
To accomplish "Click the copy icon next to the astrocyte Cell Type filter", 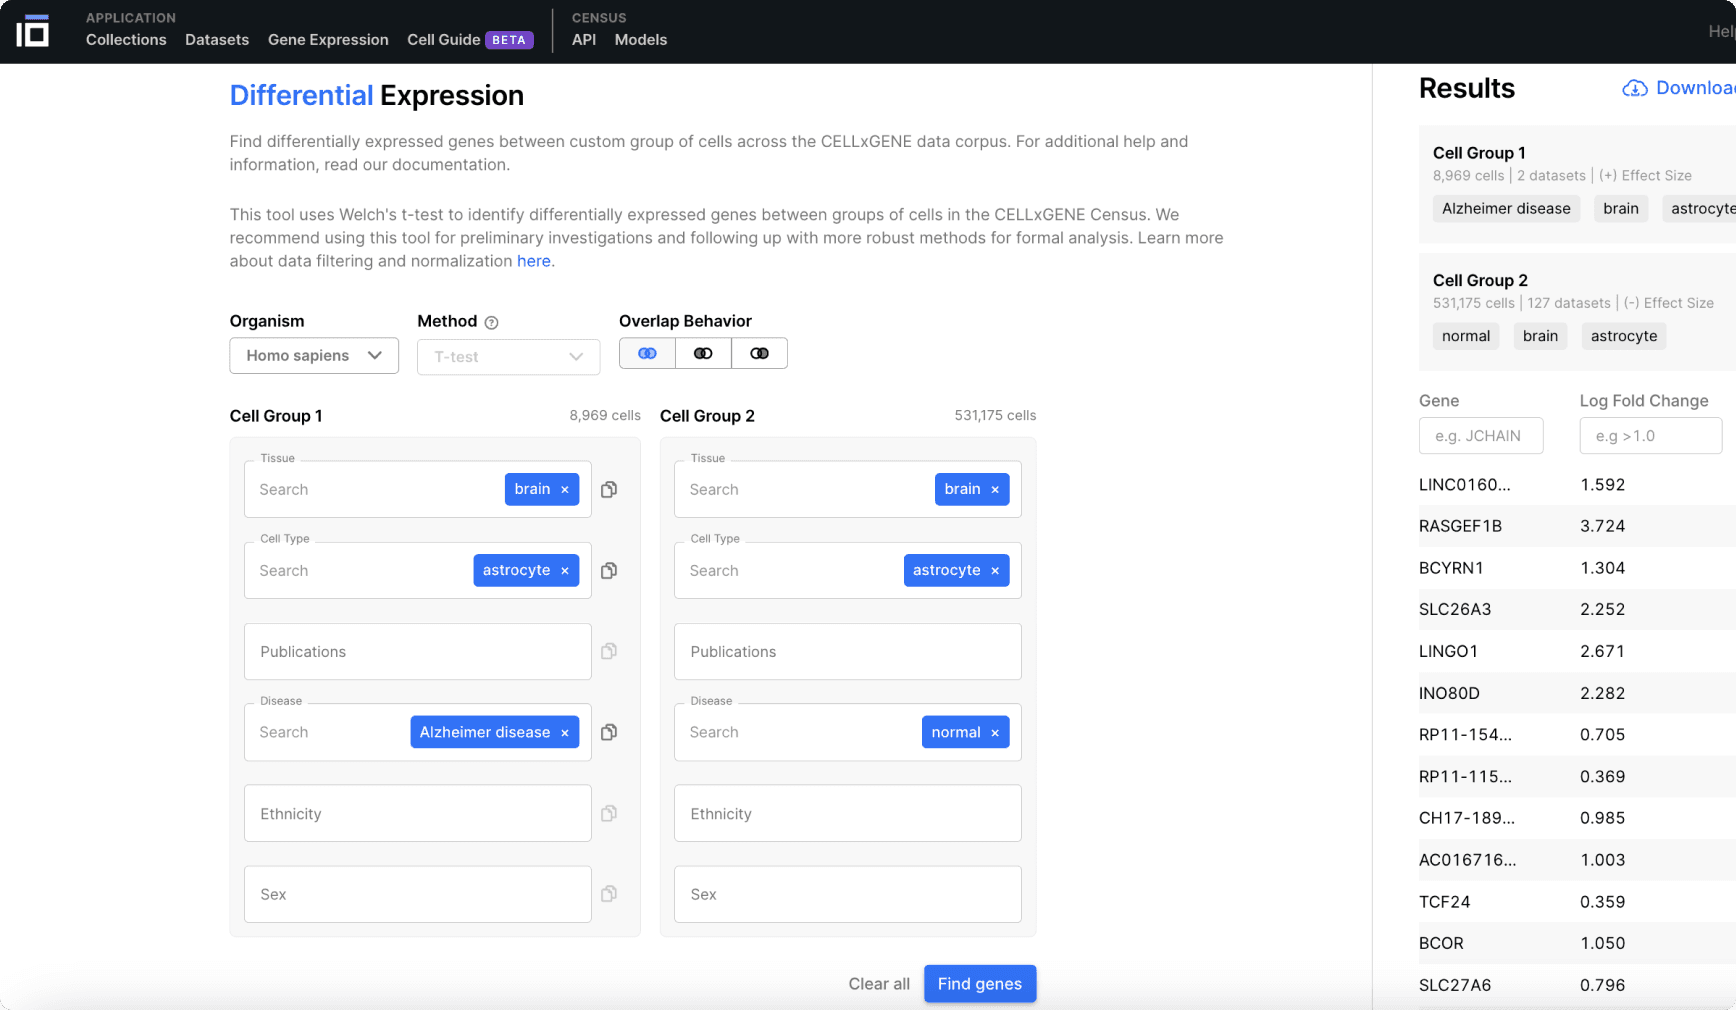I will tap(609, 570).
